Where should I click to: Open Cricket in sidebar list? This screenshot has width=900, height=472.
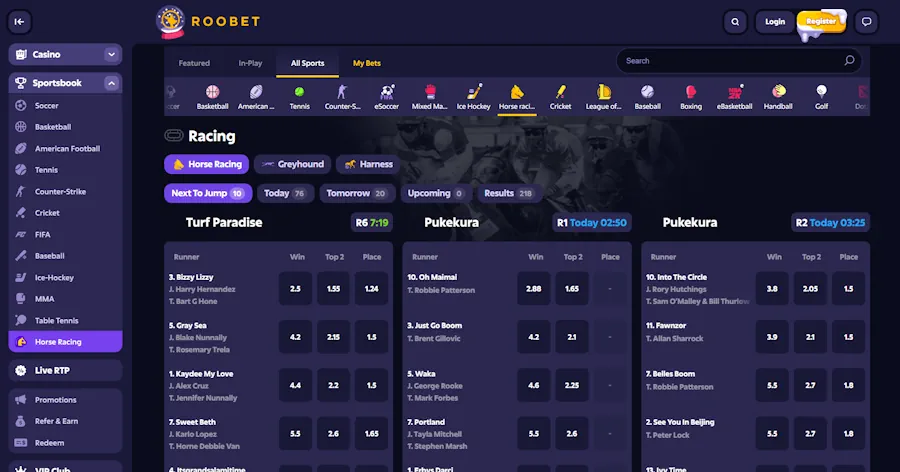coord(65,213)
